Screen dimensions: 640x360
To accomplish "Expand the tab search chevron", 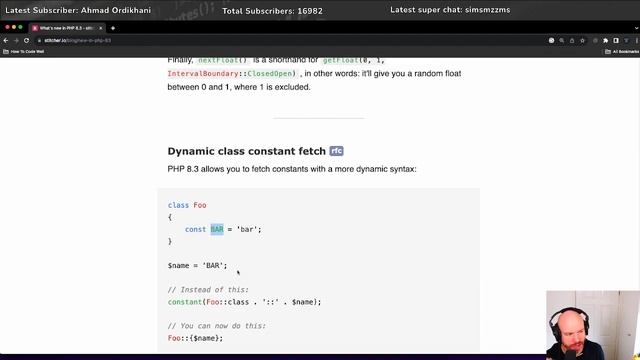I will pos(636,28).
